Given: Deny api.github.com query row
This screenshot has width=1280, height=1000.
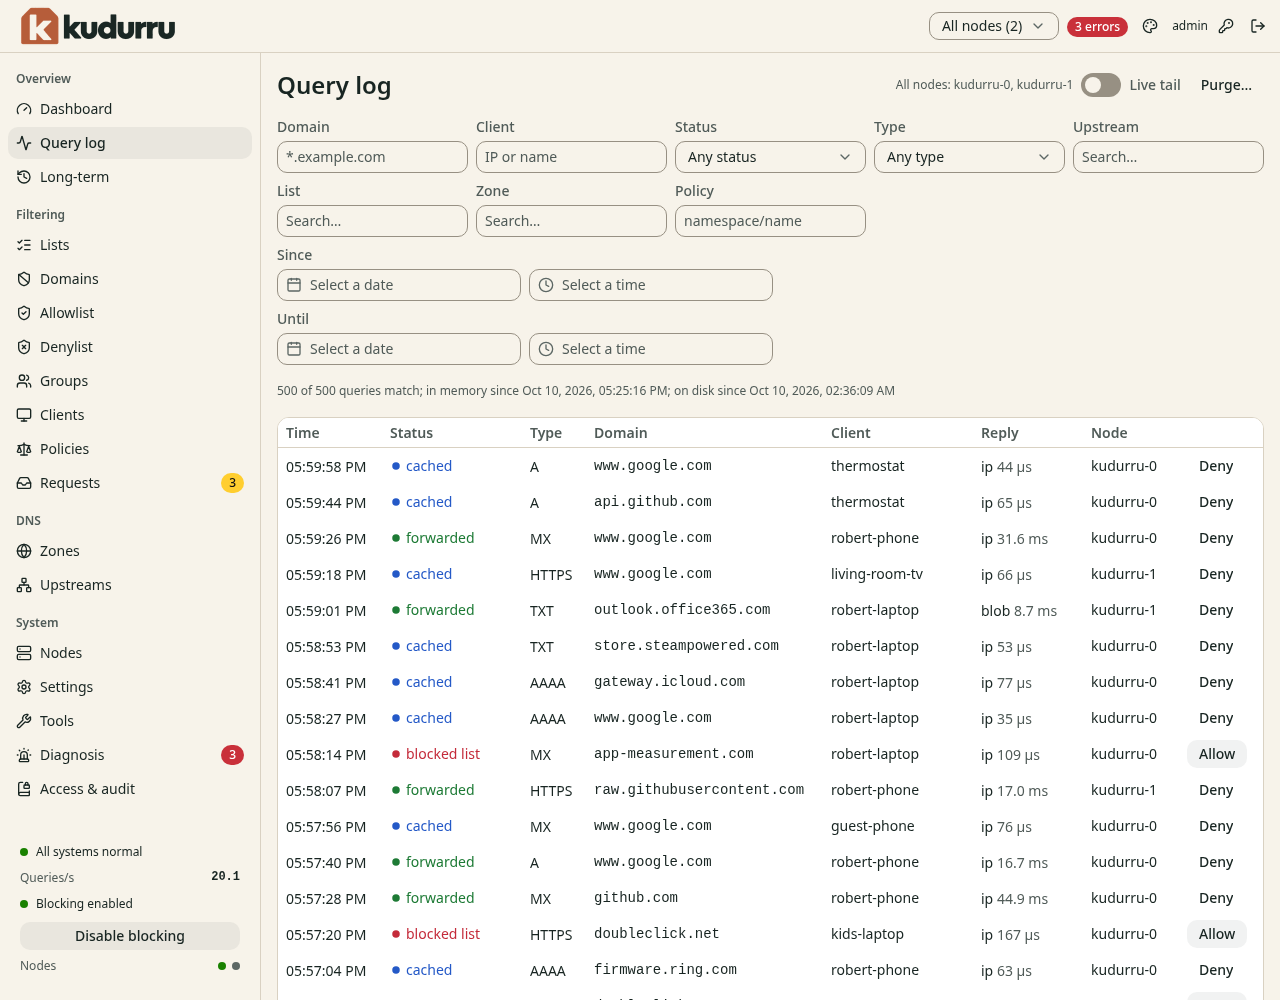Looking at the screenshot, I should click(x=1216, y=502).
